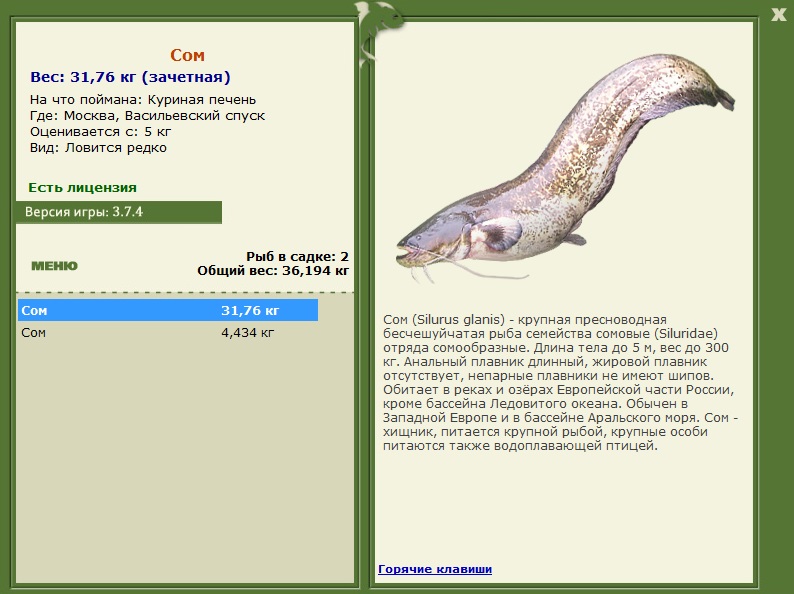Click the dashed divider above the fish list
The height and width of the screenshot is (594, 794).
tap(185, 293)
